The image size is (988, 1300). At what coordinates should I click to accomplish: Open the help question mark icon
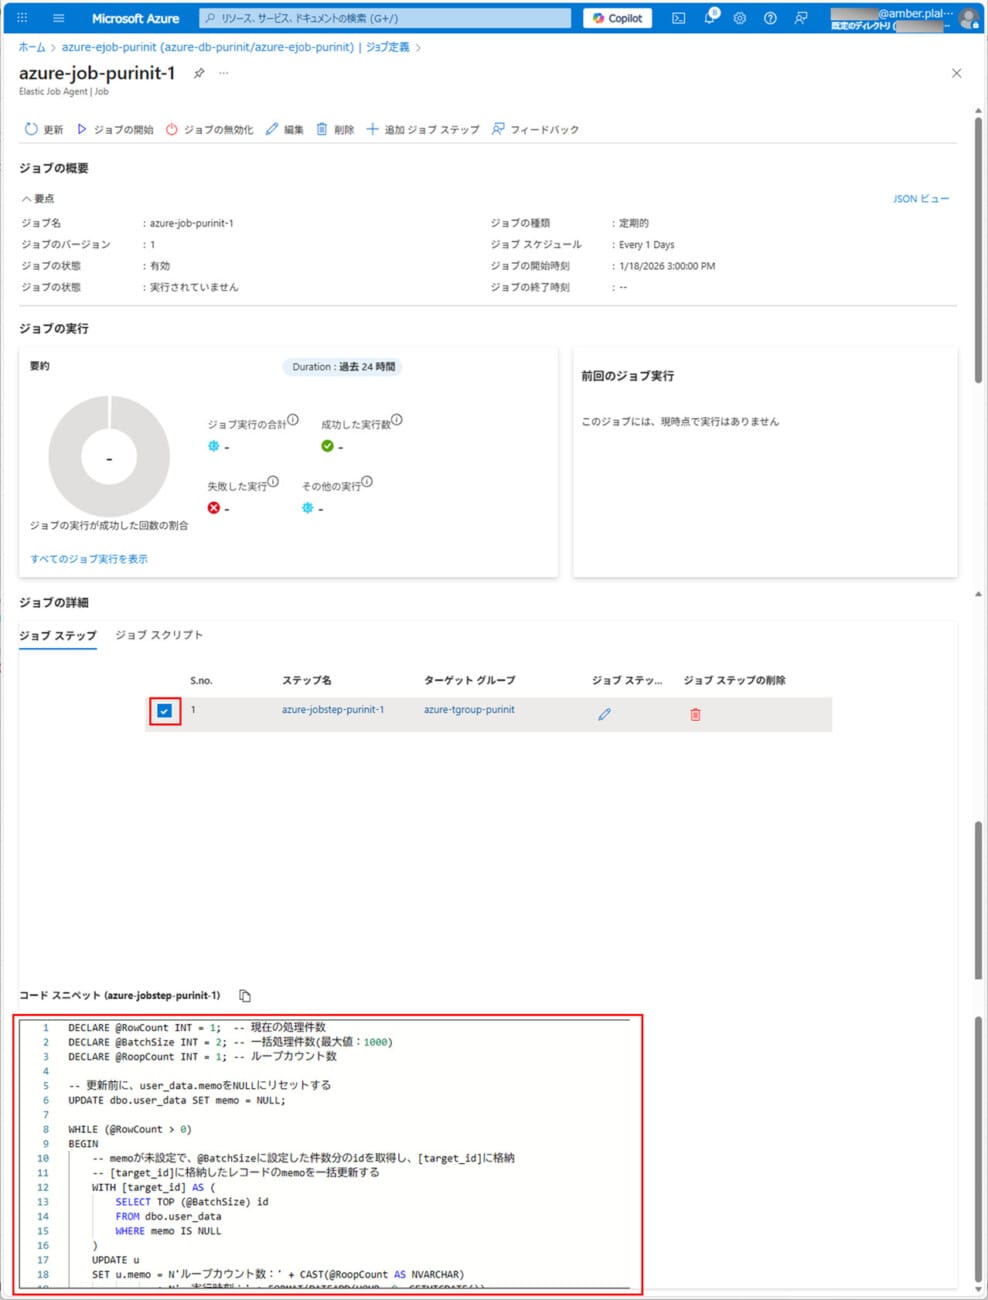click(x=770, y=18)
